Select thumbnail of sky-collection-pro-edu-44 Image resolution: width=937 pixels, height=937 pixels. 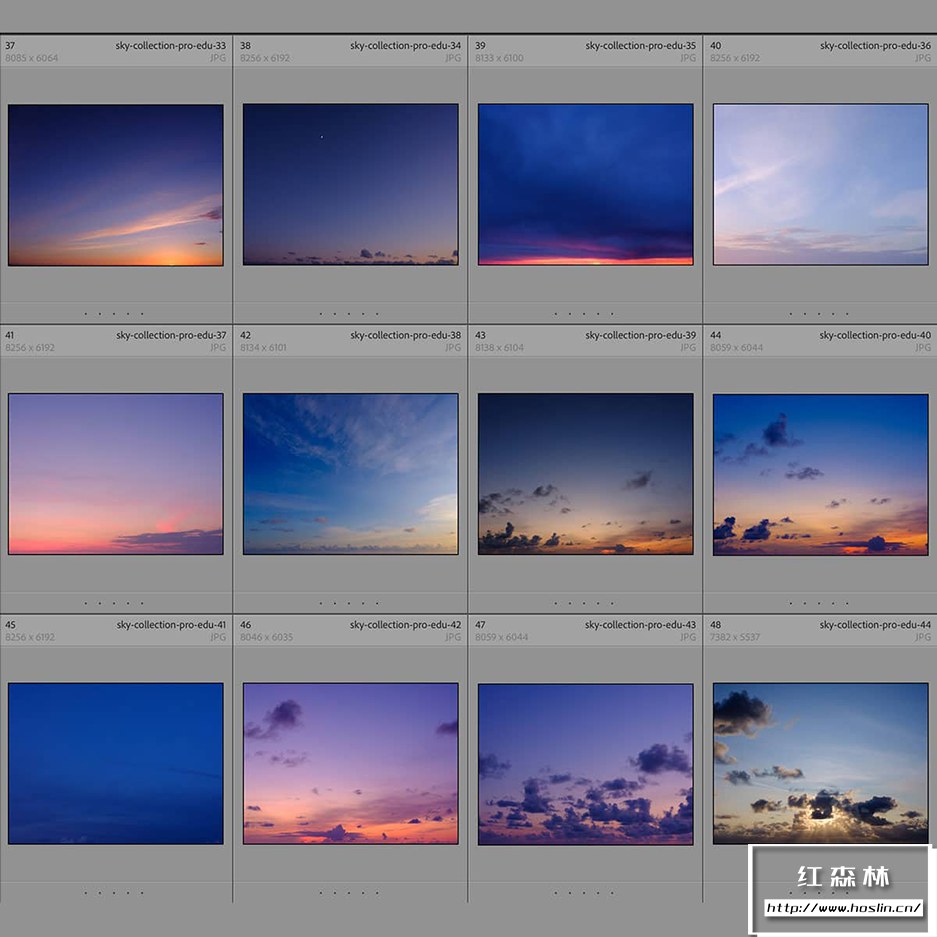coord(820,764)
